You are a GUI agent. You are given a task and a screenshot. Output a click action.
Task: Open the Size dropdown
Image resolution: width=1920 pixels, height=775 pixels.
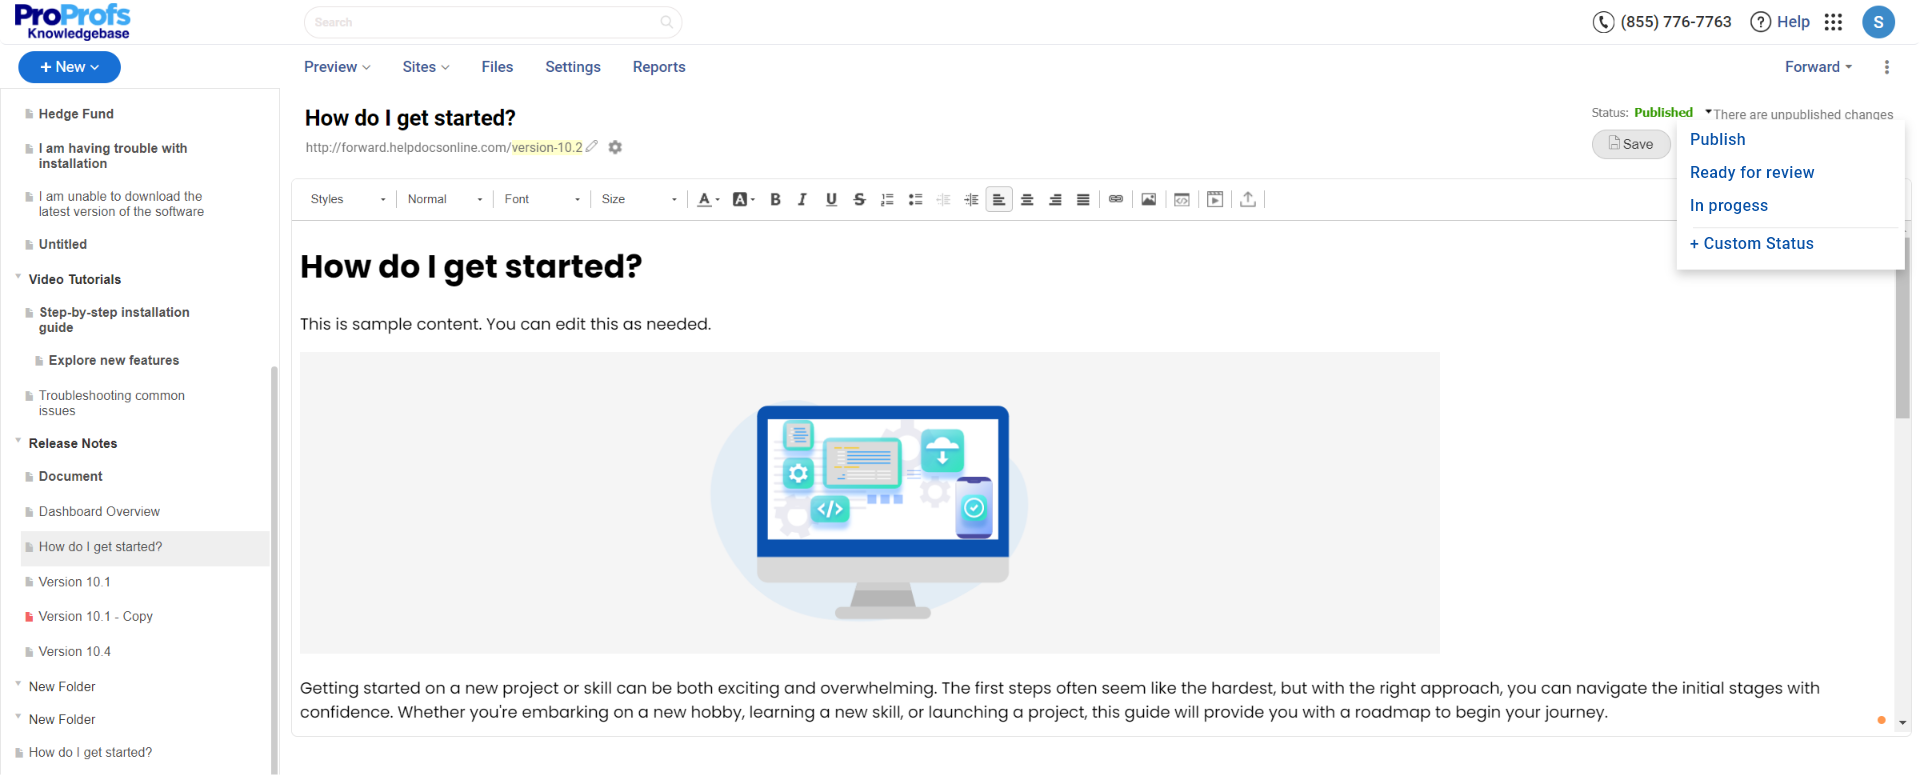639,199
